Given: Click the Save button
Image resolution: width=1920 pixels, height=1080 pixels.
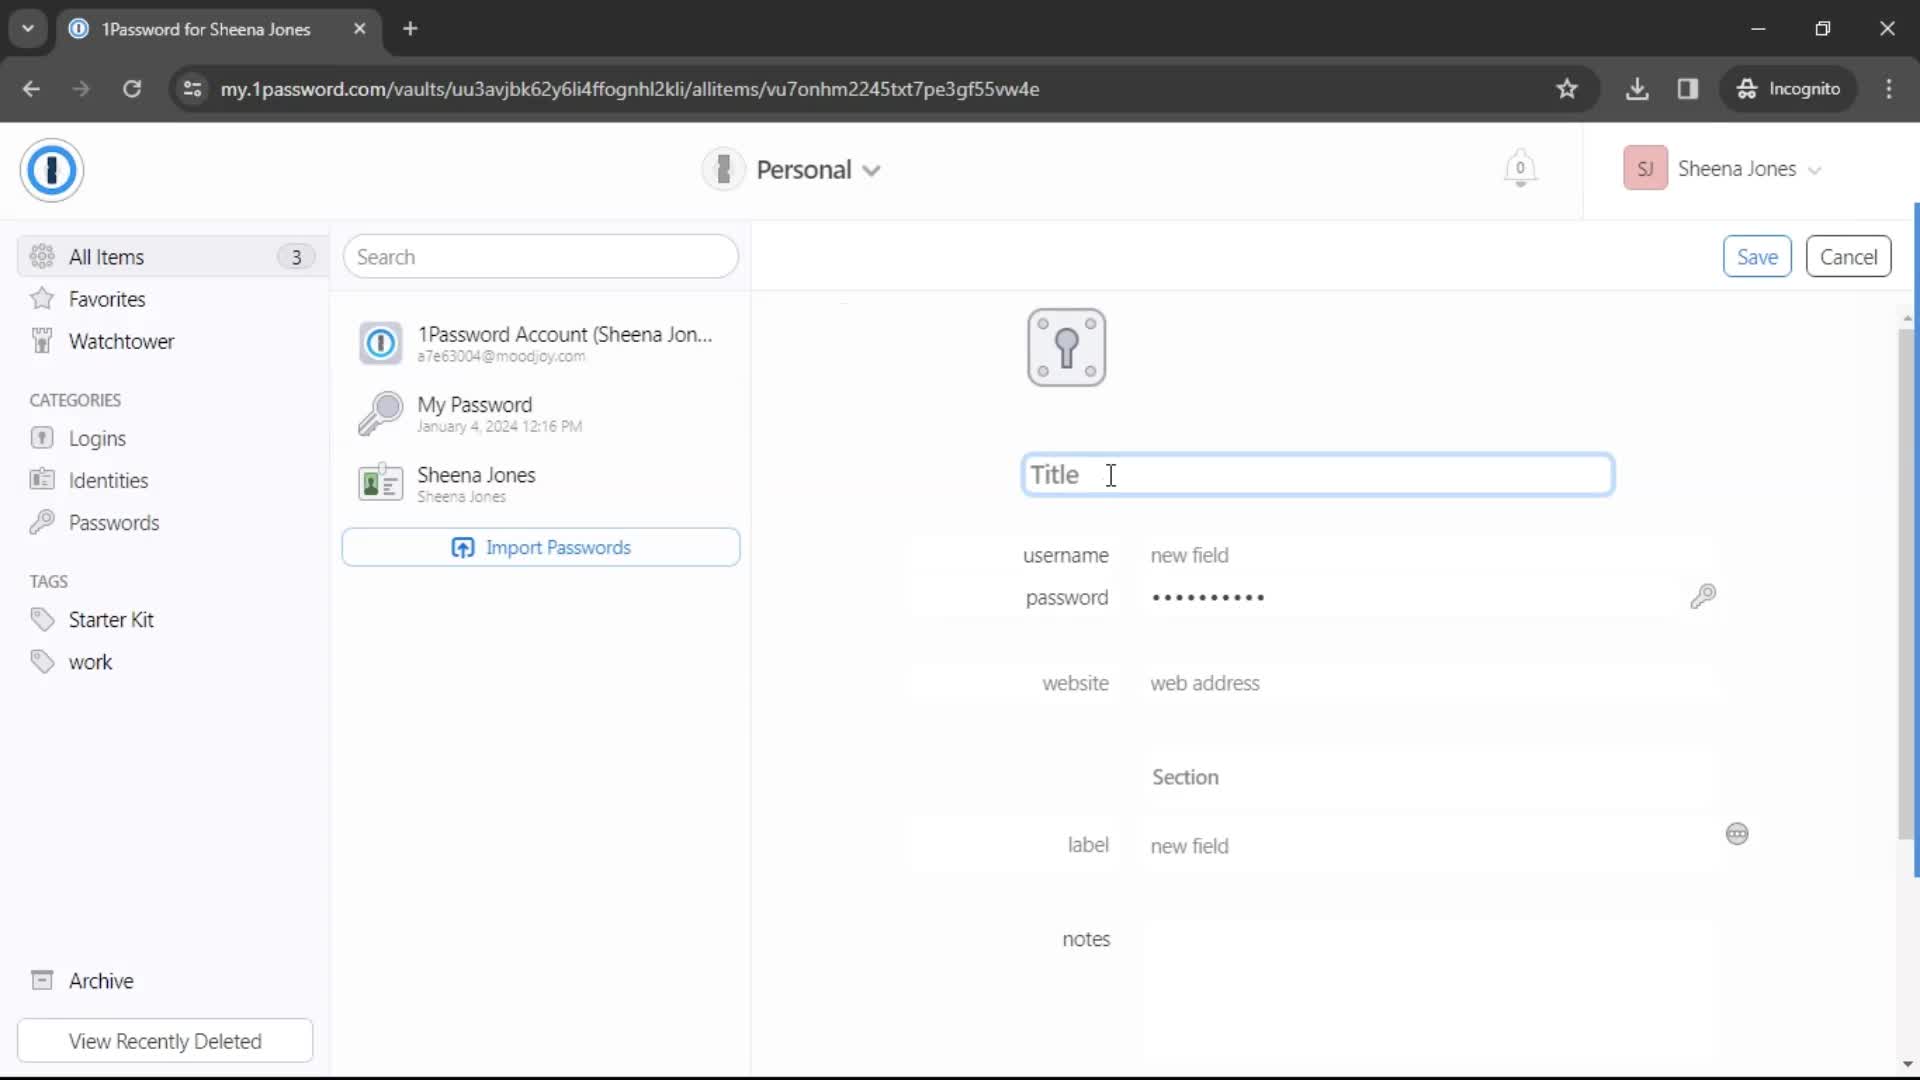Looking at the screenshot, I should [1758, 256].
